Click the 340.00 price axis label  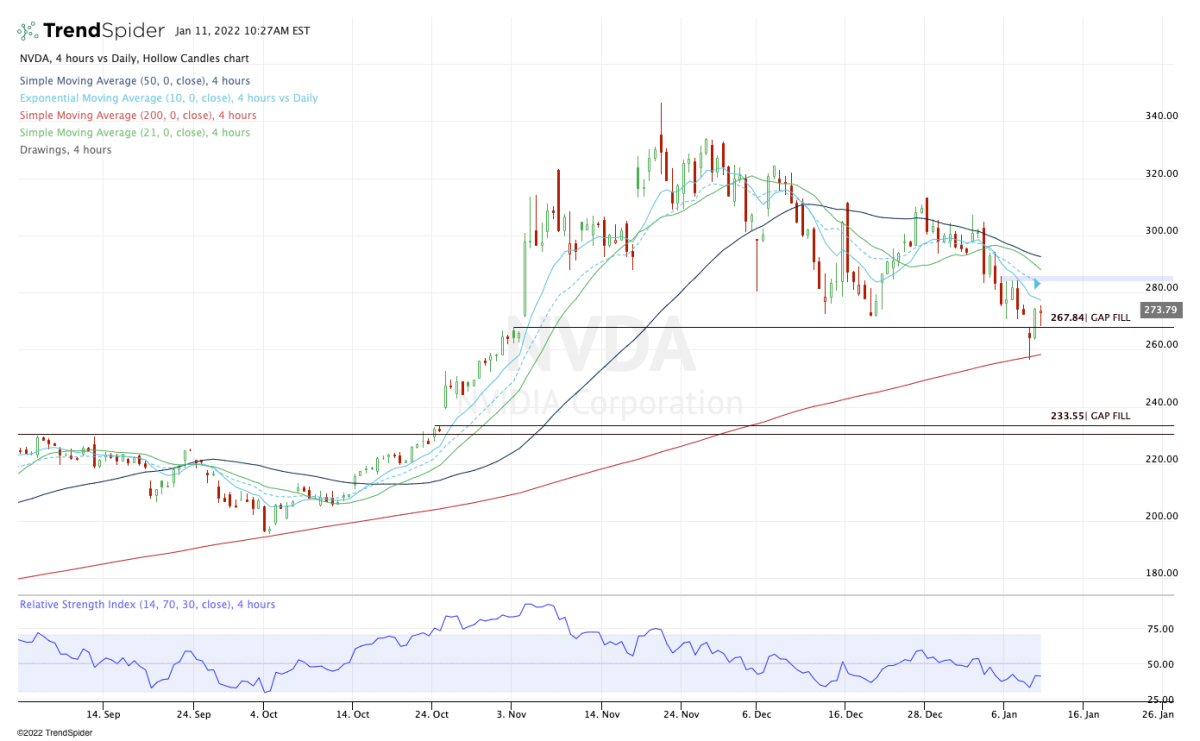(x=1162, y=116)
